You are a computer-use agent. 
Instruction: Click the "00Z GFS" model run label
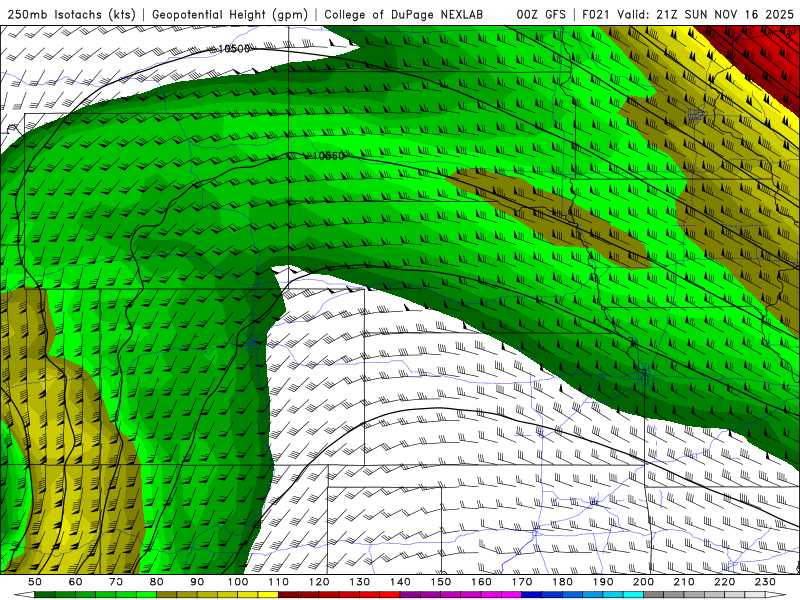pyautogui.click(x=541, y=15)
